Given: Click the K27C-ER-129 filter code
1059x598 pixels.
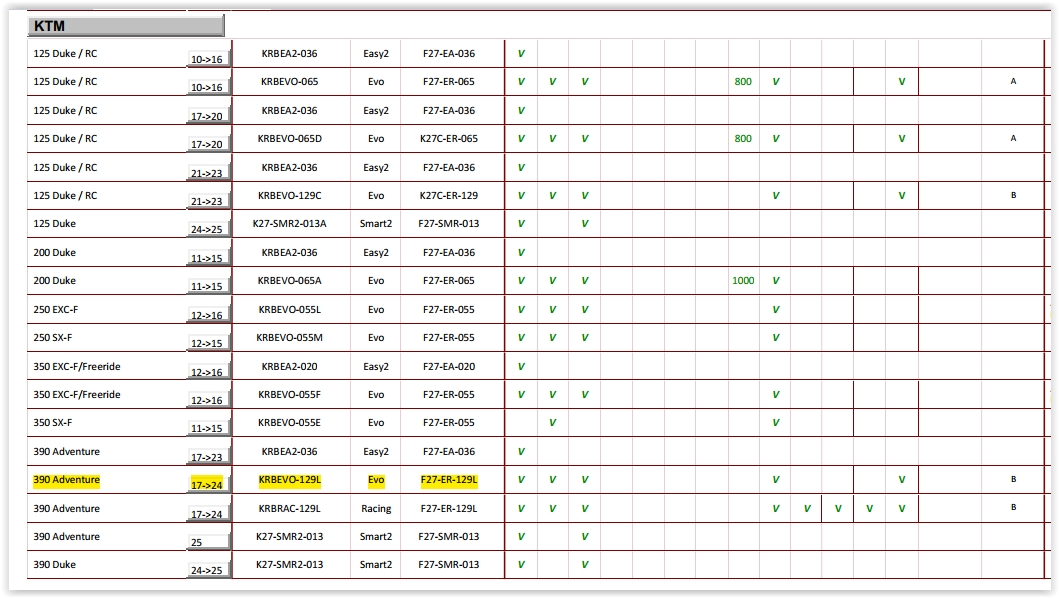Looking at the screenshot, I should (x=449, y=196).
